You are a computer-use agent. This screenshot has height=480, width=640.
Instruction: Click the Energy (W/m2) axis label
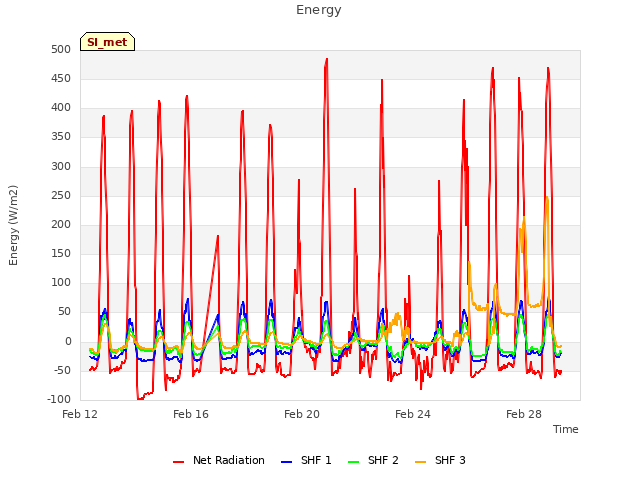click(x=13, y=225)
